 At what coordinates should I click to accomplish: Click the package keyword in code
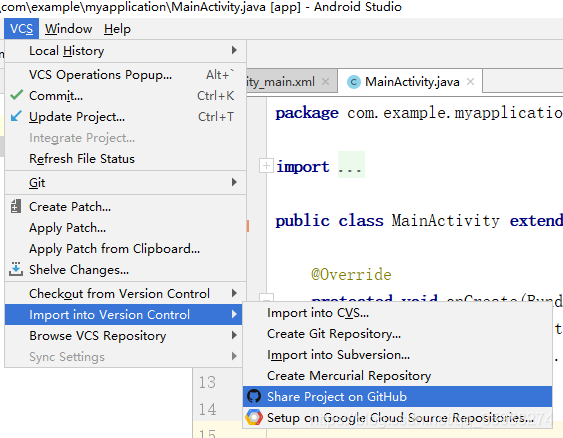307,113
